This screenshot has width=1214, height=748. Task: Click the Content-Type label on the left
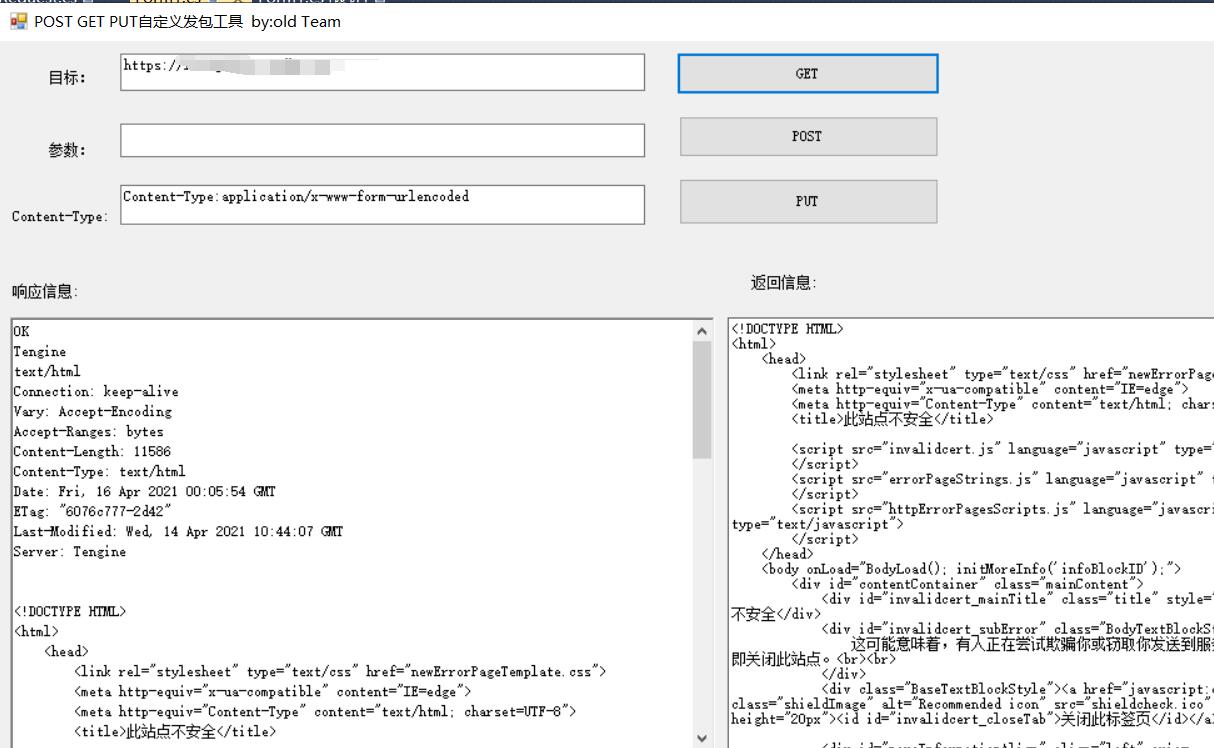pyautogui.click(x=60, y=216)
